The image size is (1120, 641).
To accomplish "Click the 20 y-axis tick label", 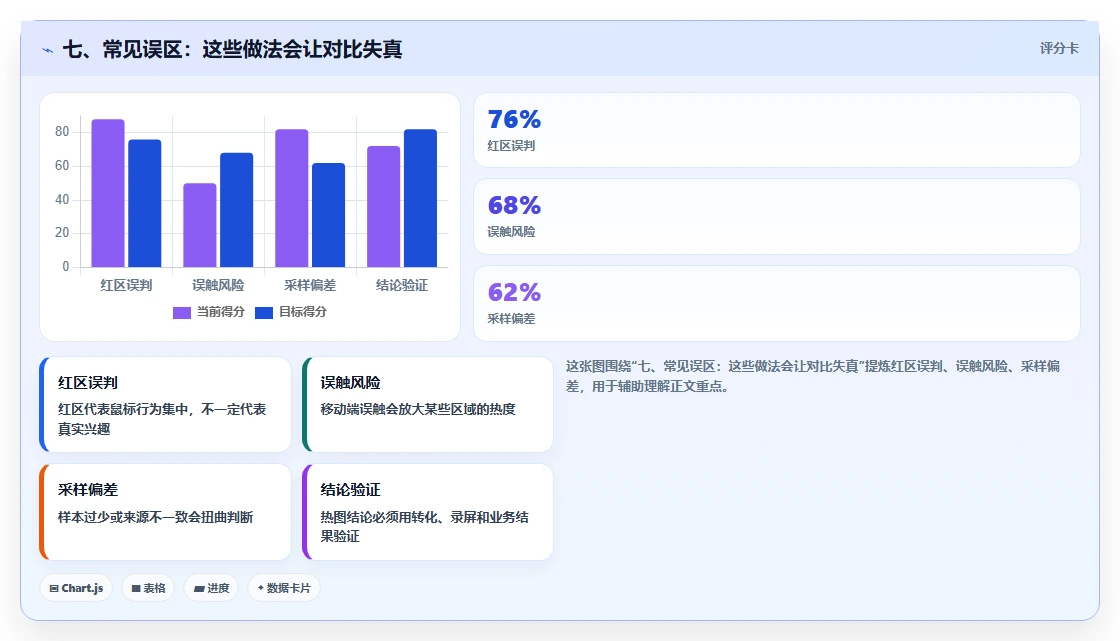I will (x=62, y=232).
